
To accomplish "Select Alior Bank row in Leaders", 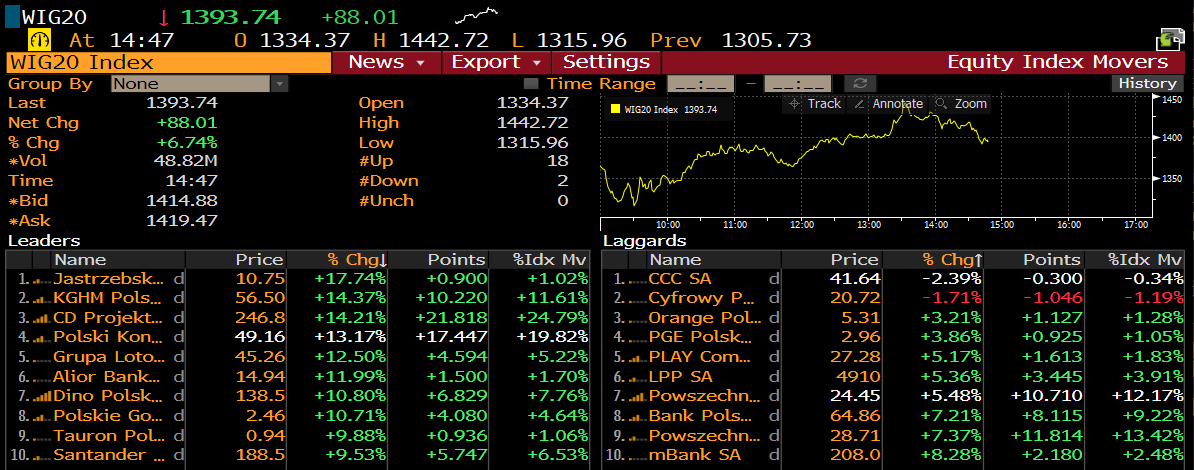I will (x=298, y=377).
